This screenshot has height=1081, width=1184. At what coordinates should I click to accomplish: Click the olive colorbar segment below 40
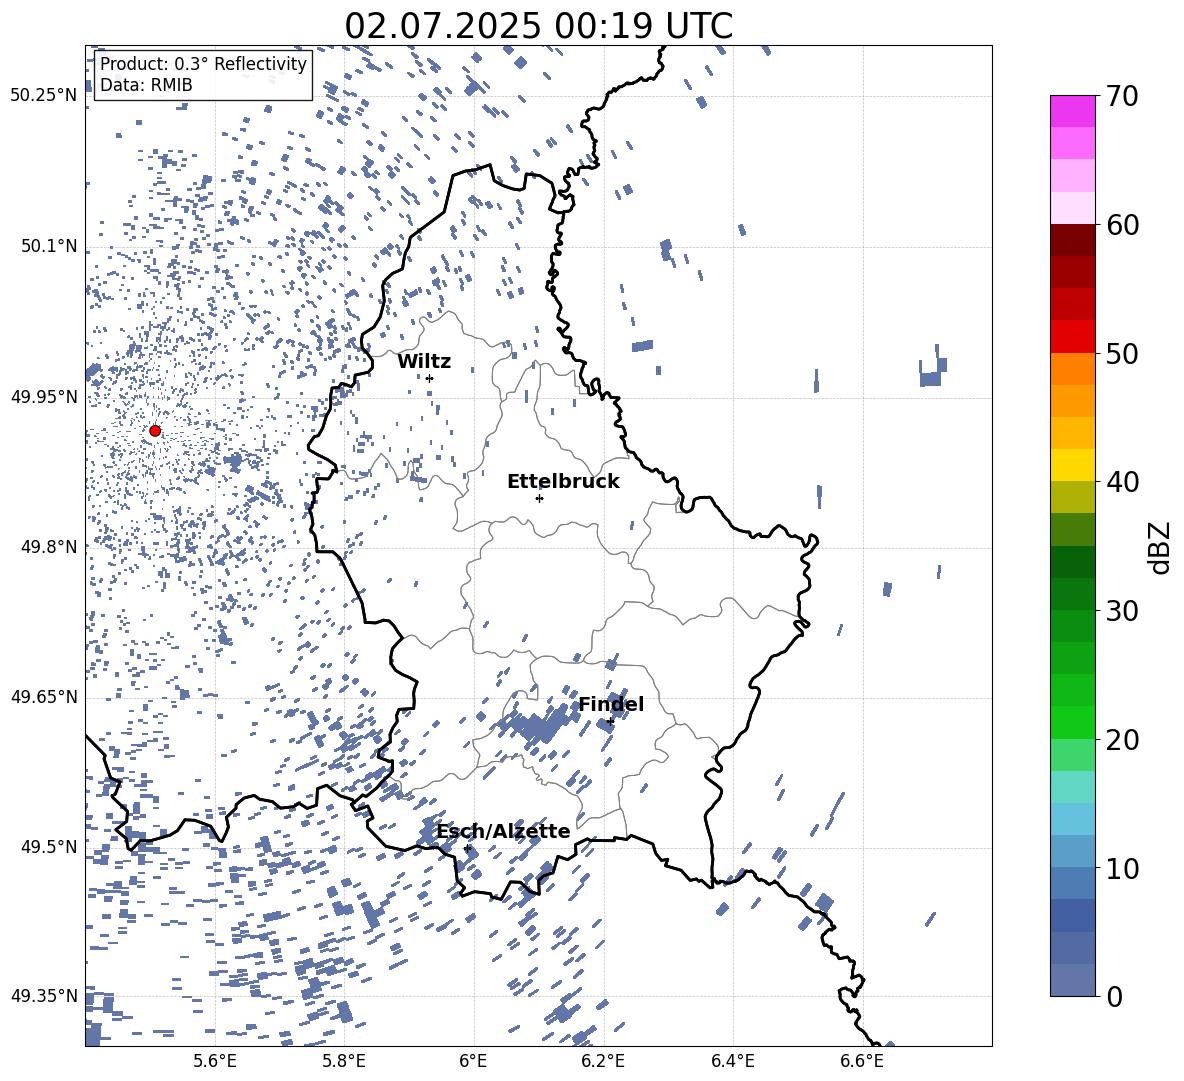[x=1072, y=497]
